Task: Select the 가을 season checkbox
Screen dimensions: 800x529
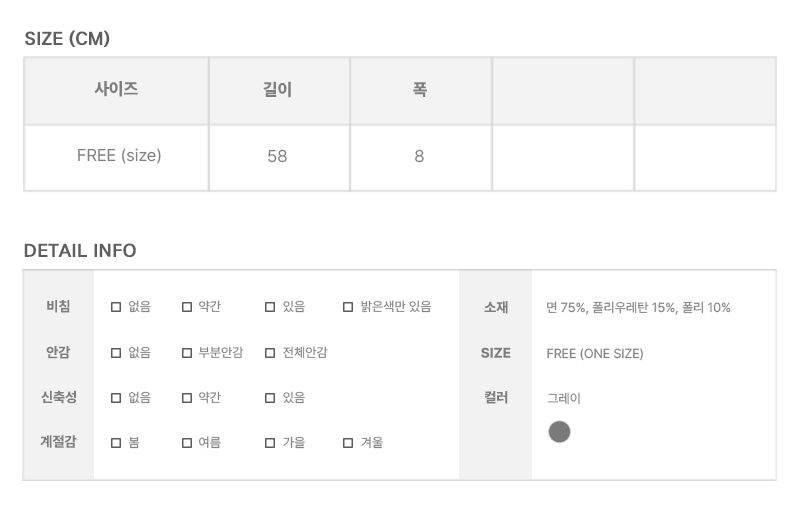Action: (x=270, y=443)
